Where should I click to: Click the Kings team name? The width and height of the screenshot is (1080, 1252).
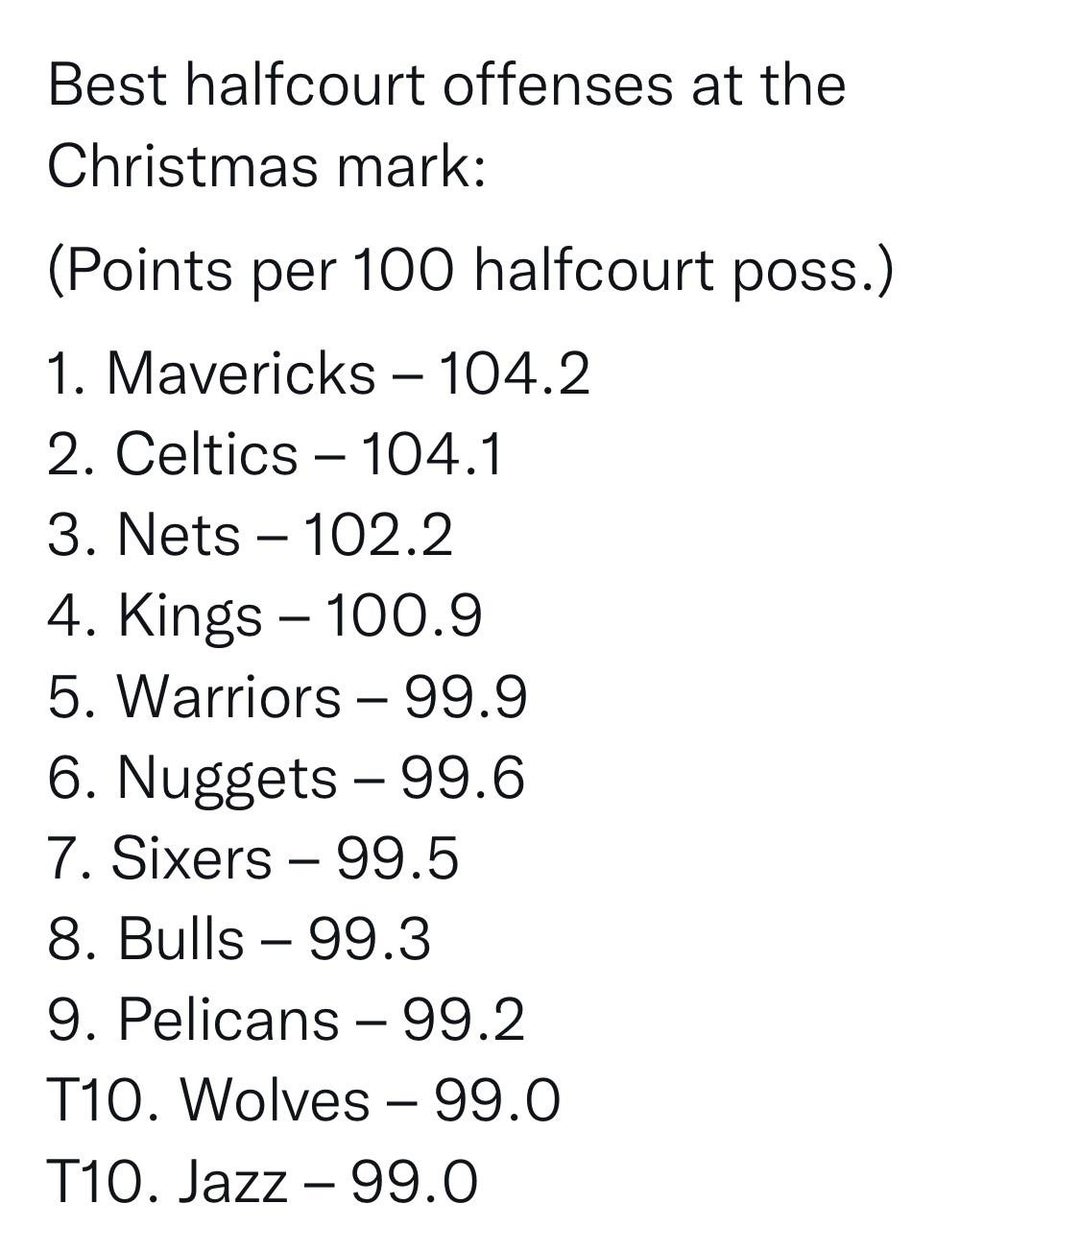(x=190, y=616)
